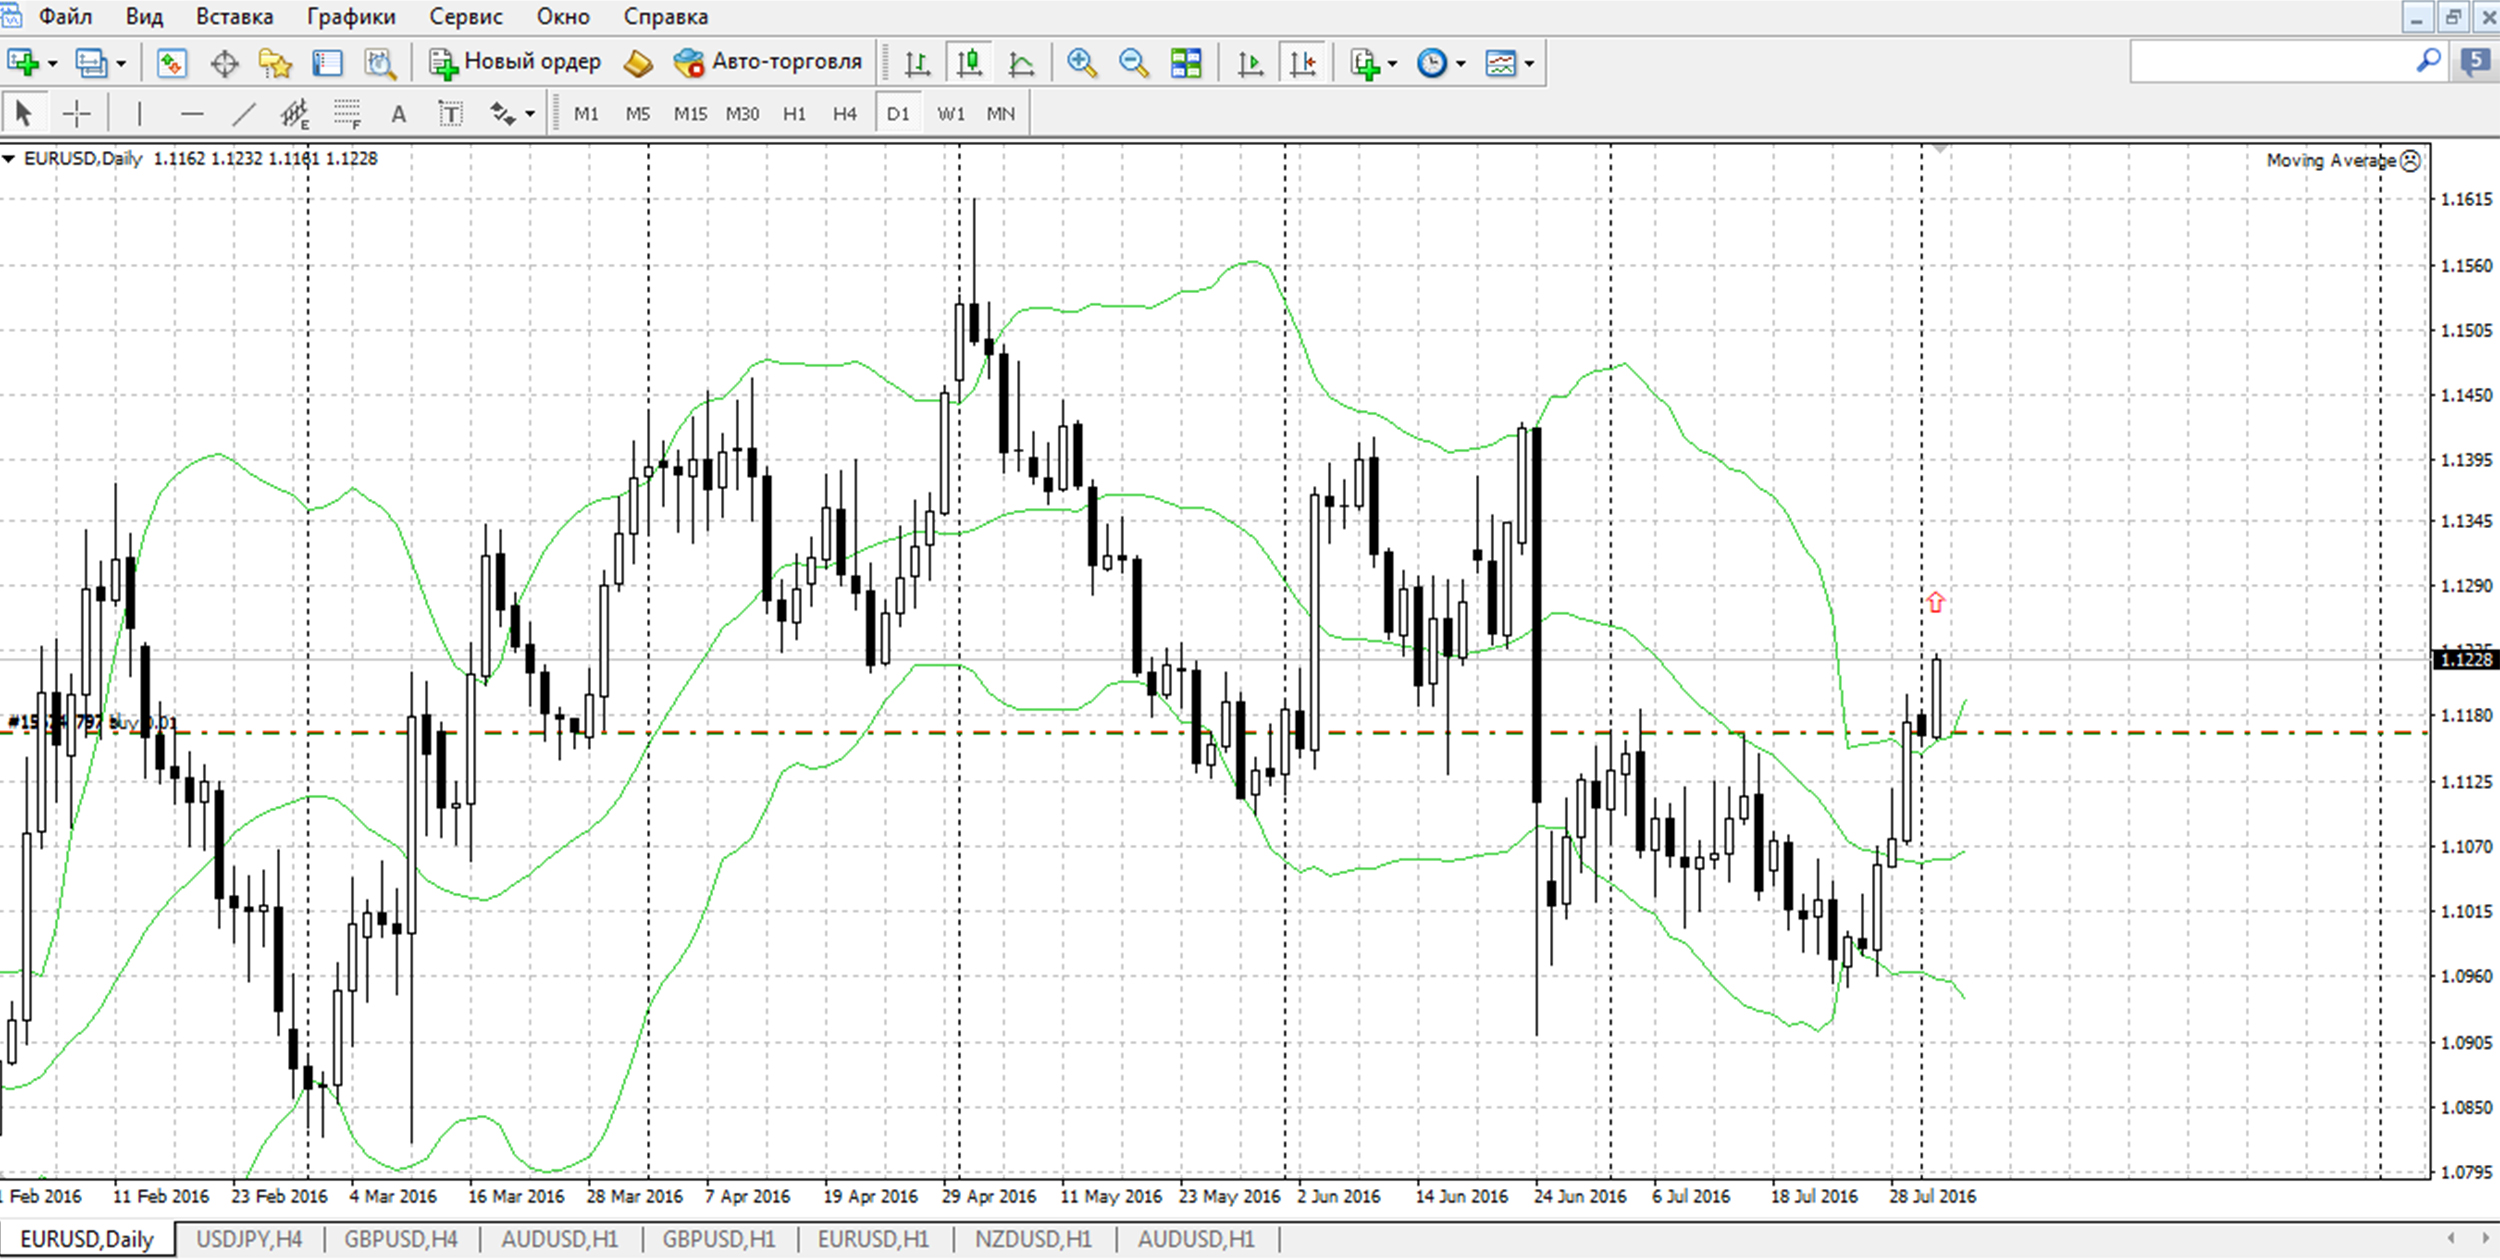Switch to the GBPUSD,H4 chart tab
This screenshot has height=1260, width=2500.
401,1239
